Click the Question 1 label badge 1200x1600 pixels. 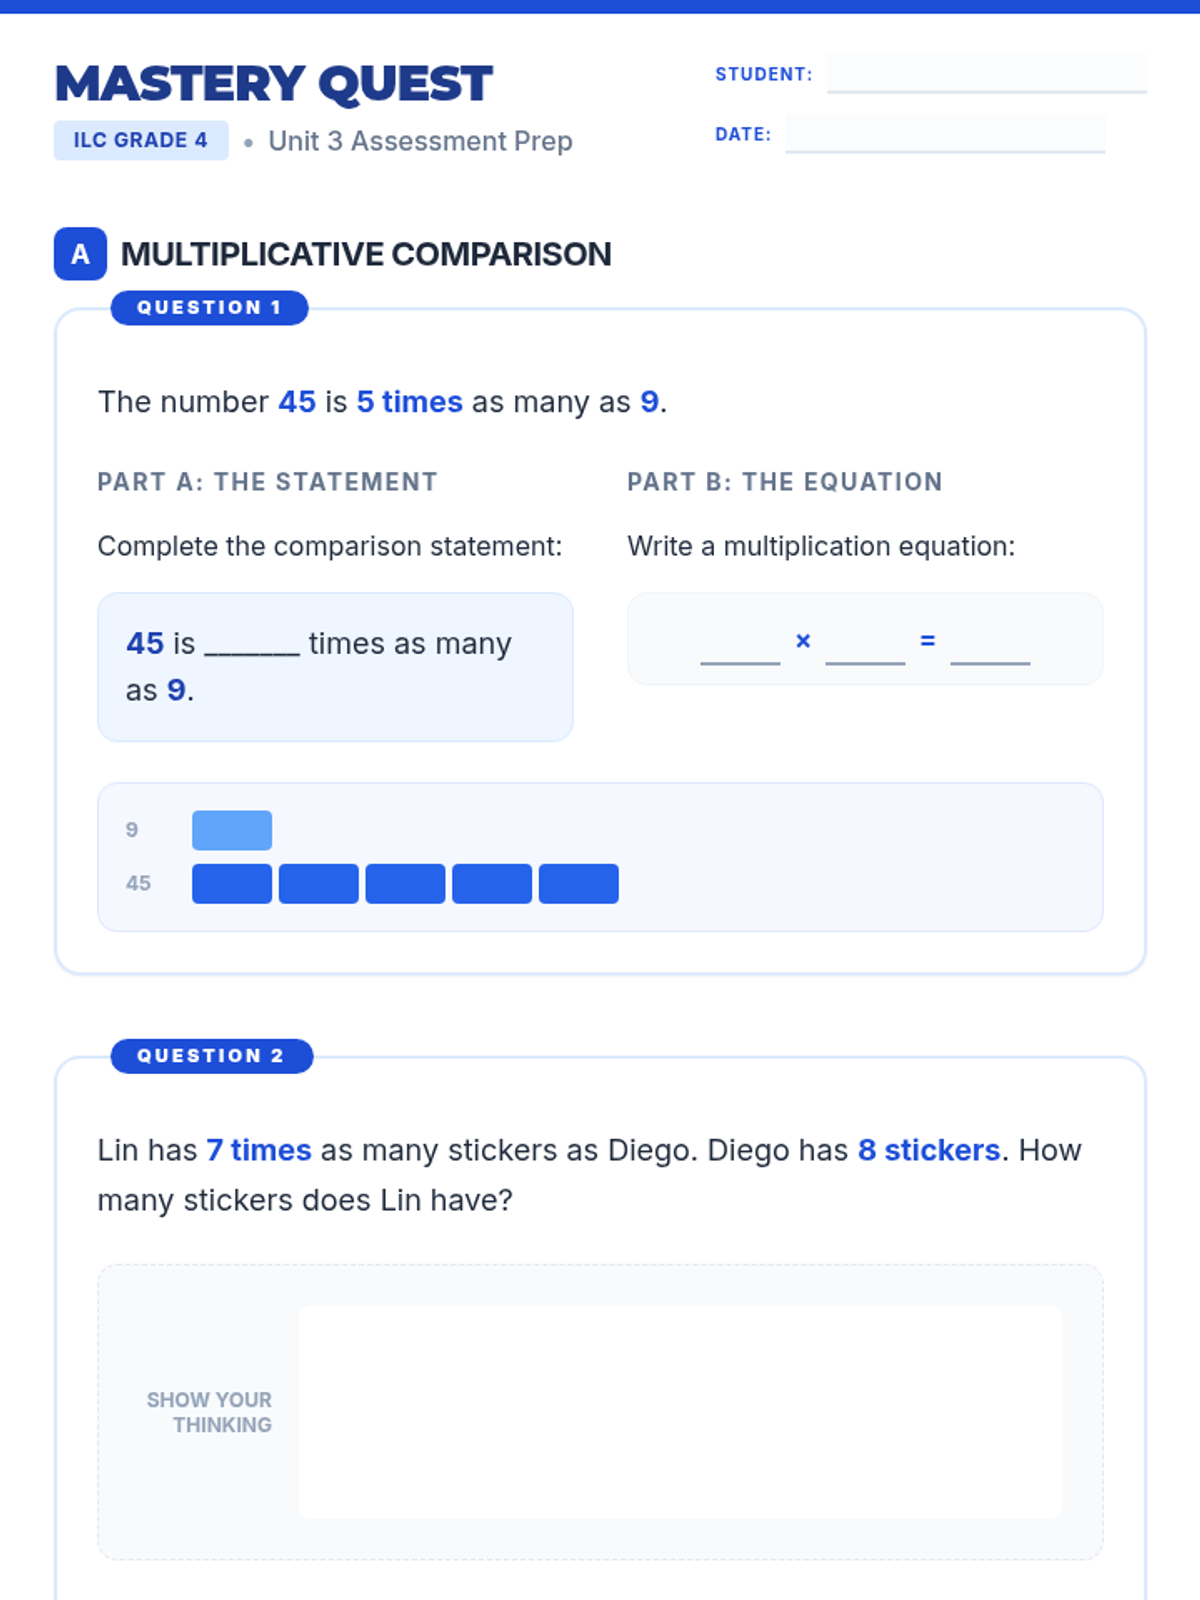(209, 307)
